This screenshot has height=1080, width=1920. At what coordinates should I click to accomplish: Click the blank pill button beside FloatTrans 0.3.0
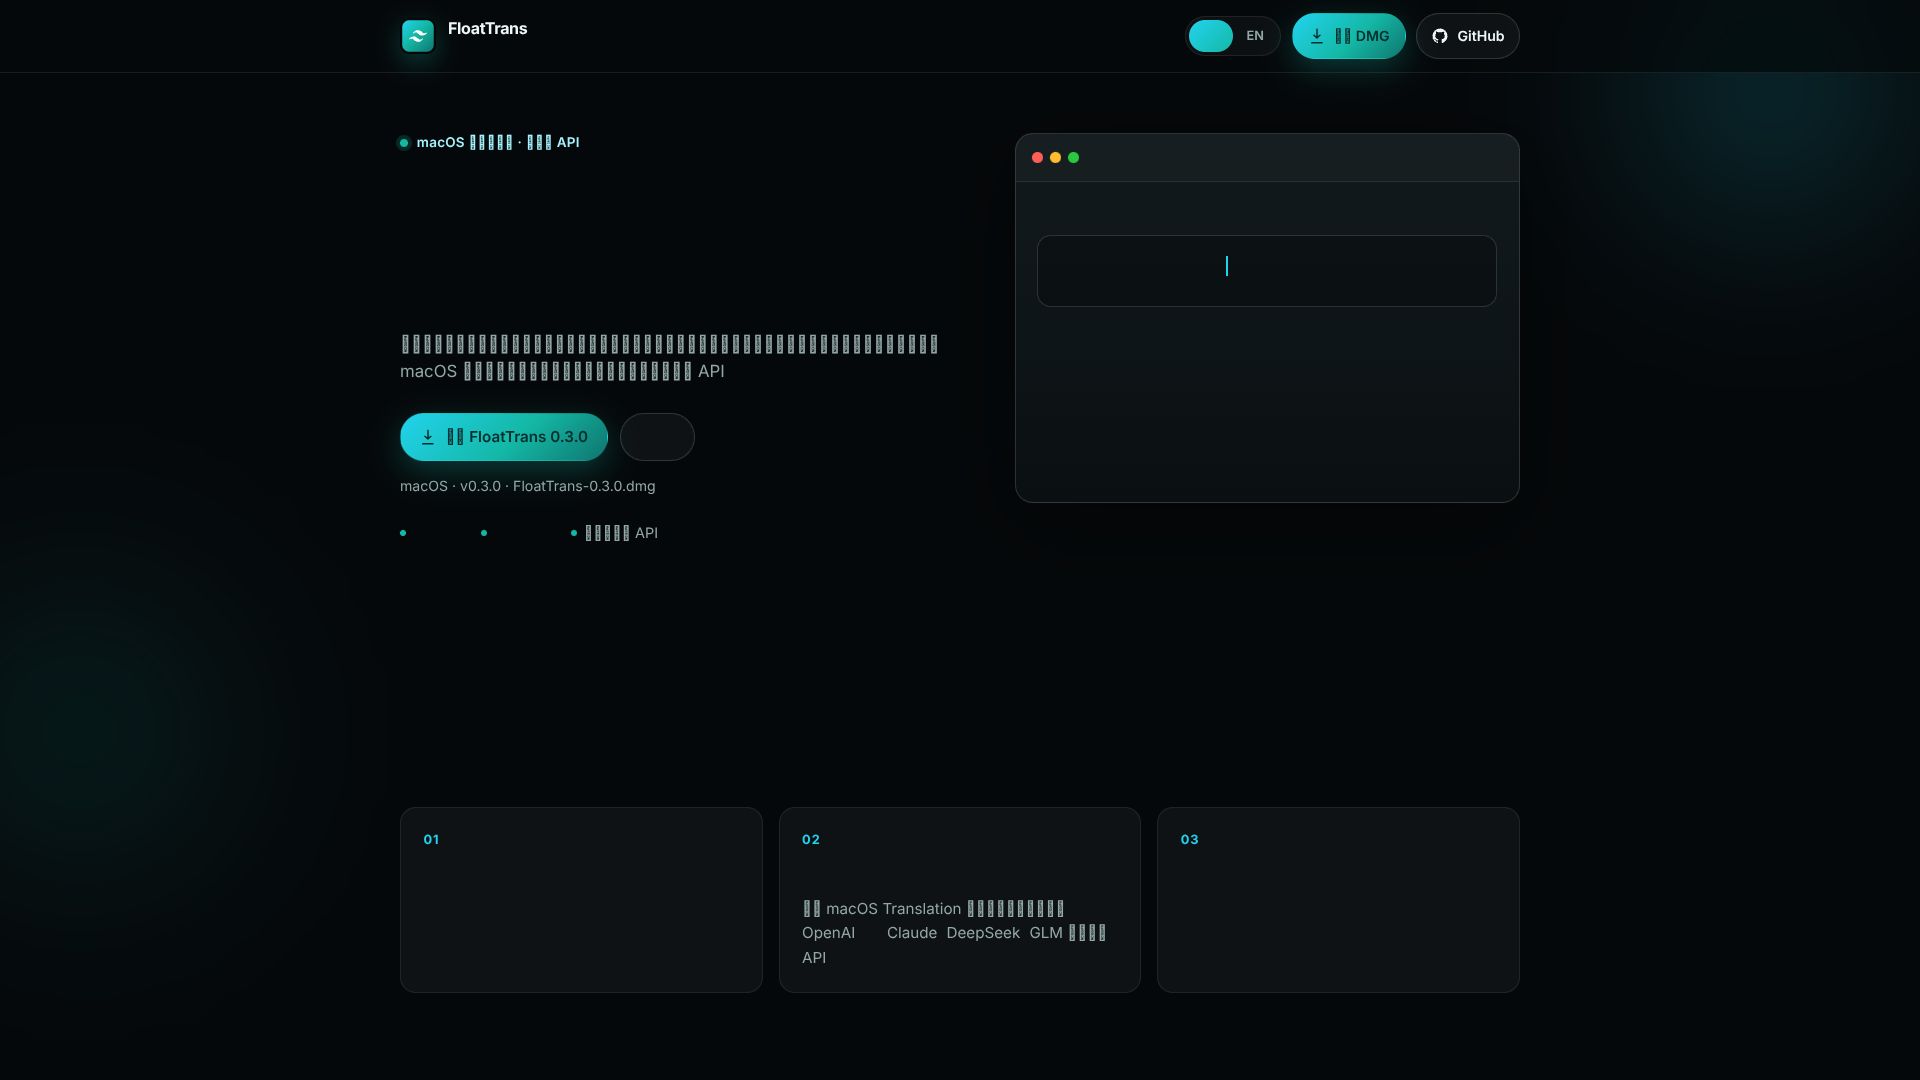(x=657, y=437)
